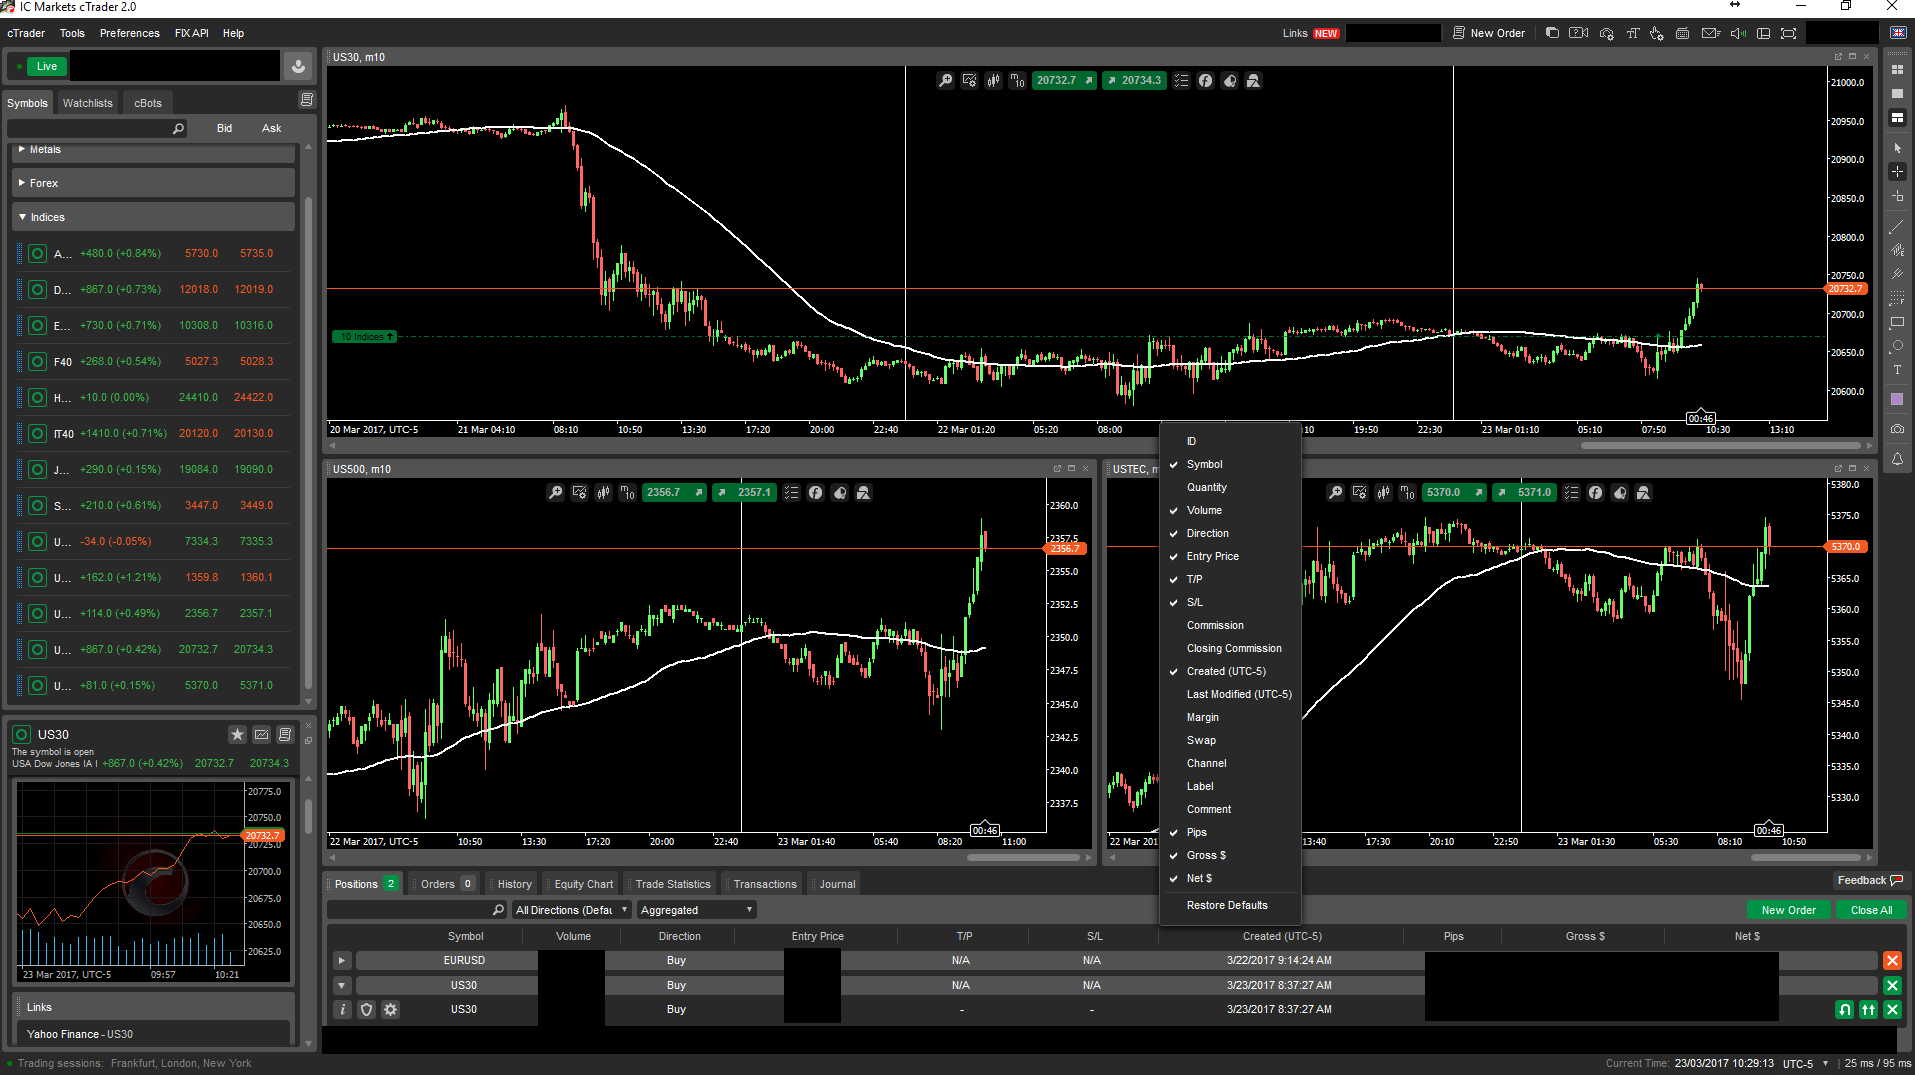Select the cursor pointer tool
Viewport: 1915px width, 1075px height.
pyautogui.click(x=1897, y=148)
